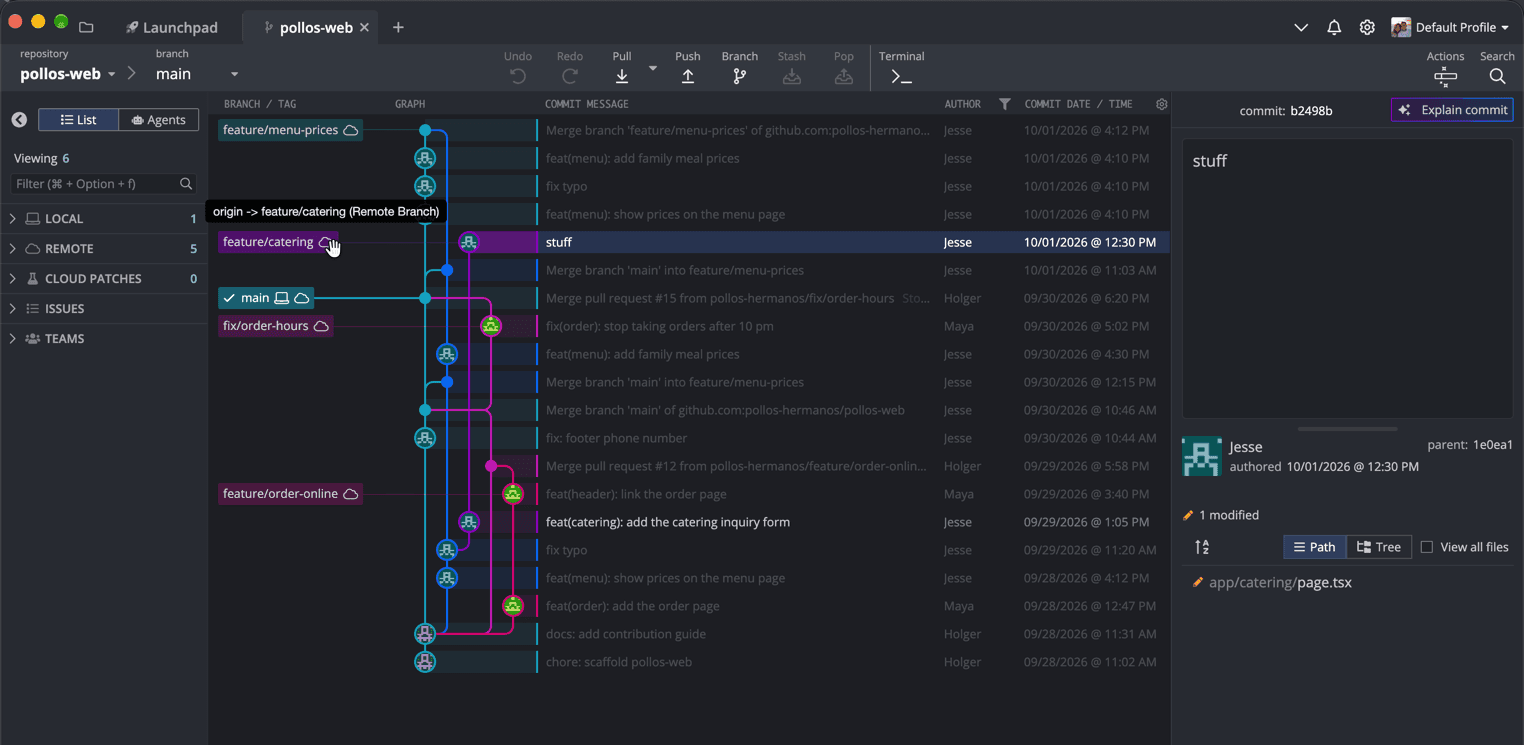The width and height of the screenshot is (1524, 745).
Task: Open the Terminal from the toolbar
Action: tap(901, 76)
